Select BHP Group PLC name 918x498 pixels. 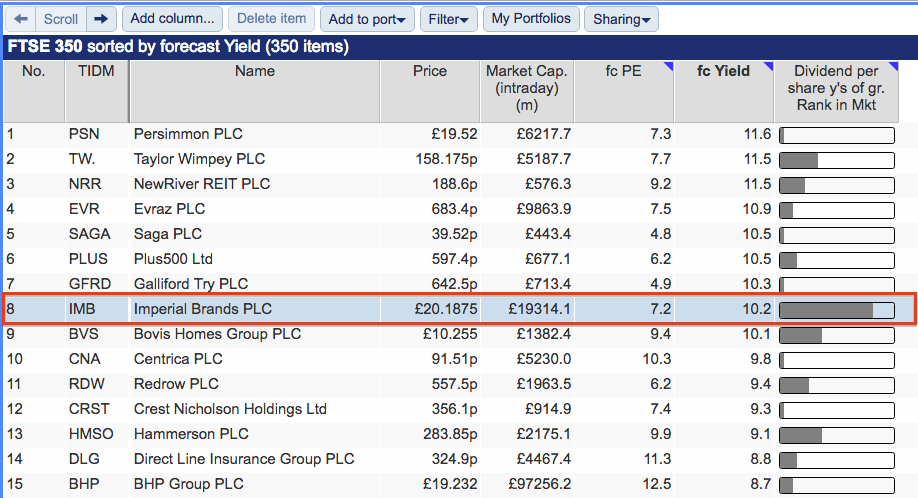tap(189, 485)
